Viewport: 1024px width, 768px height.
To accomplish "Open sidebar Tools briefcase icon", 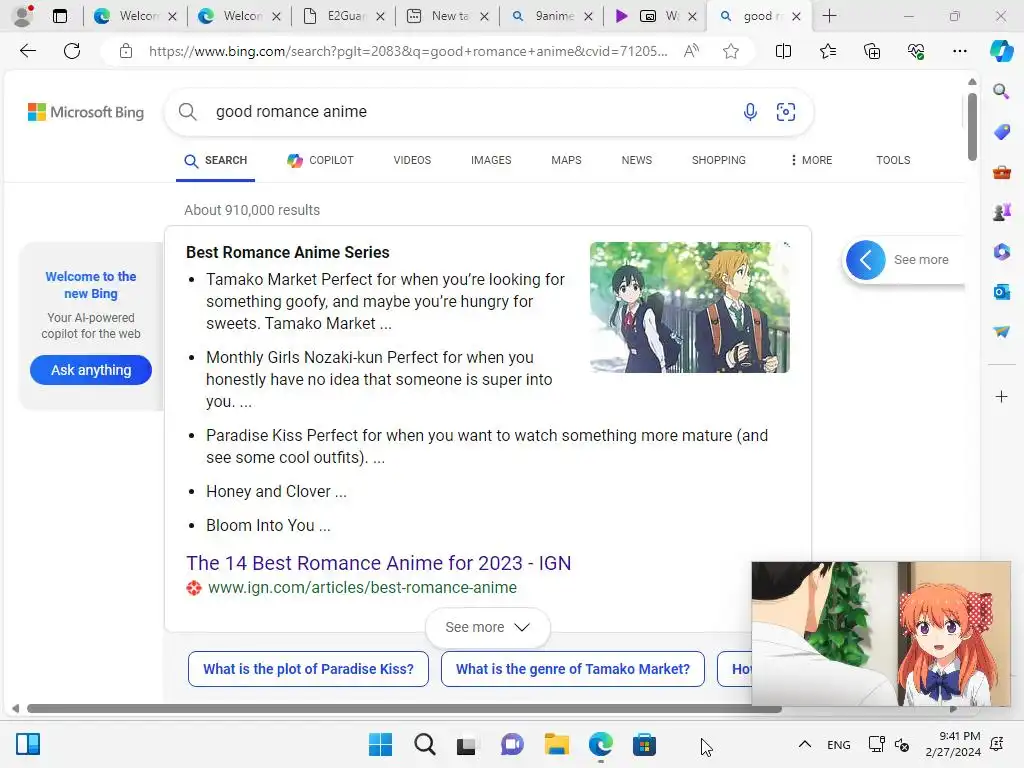I will [x=1001, y=172].
